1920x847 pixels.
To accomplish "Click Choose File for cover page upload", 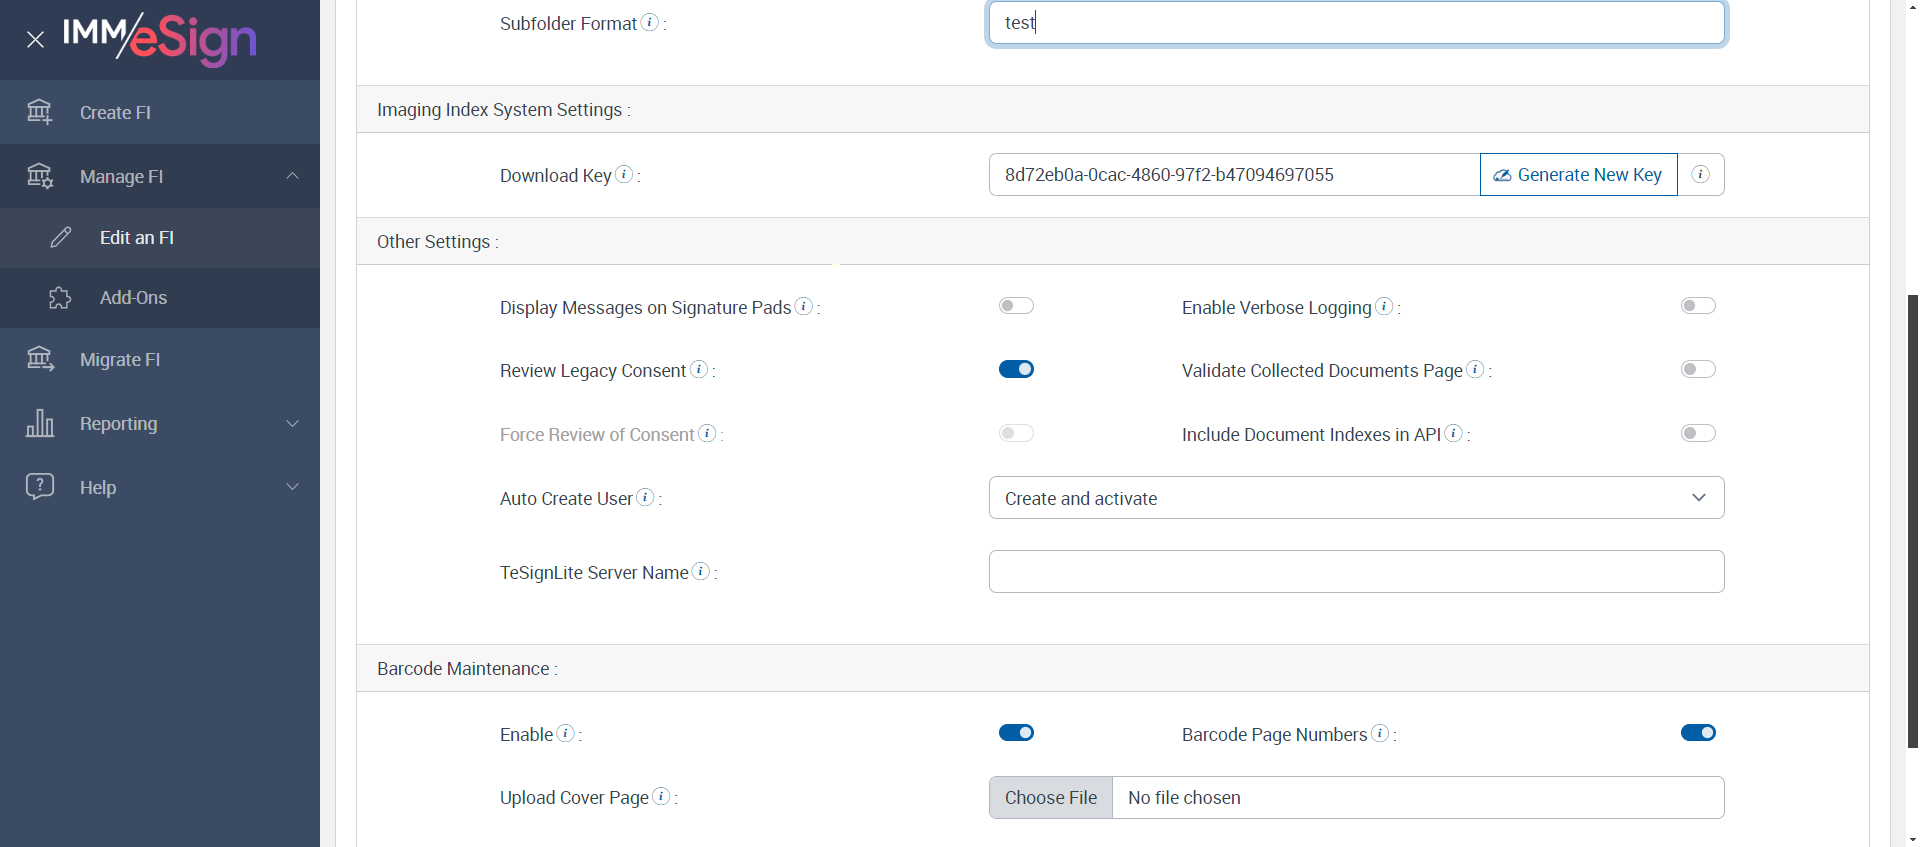I will point(1051,798).
